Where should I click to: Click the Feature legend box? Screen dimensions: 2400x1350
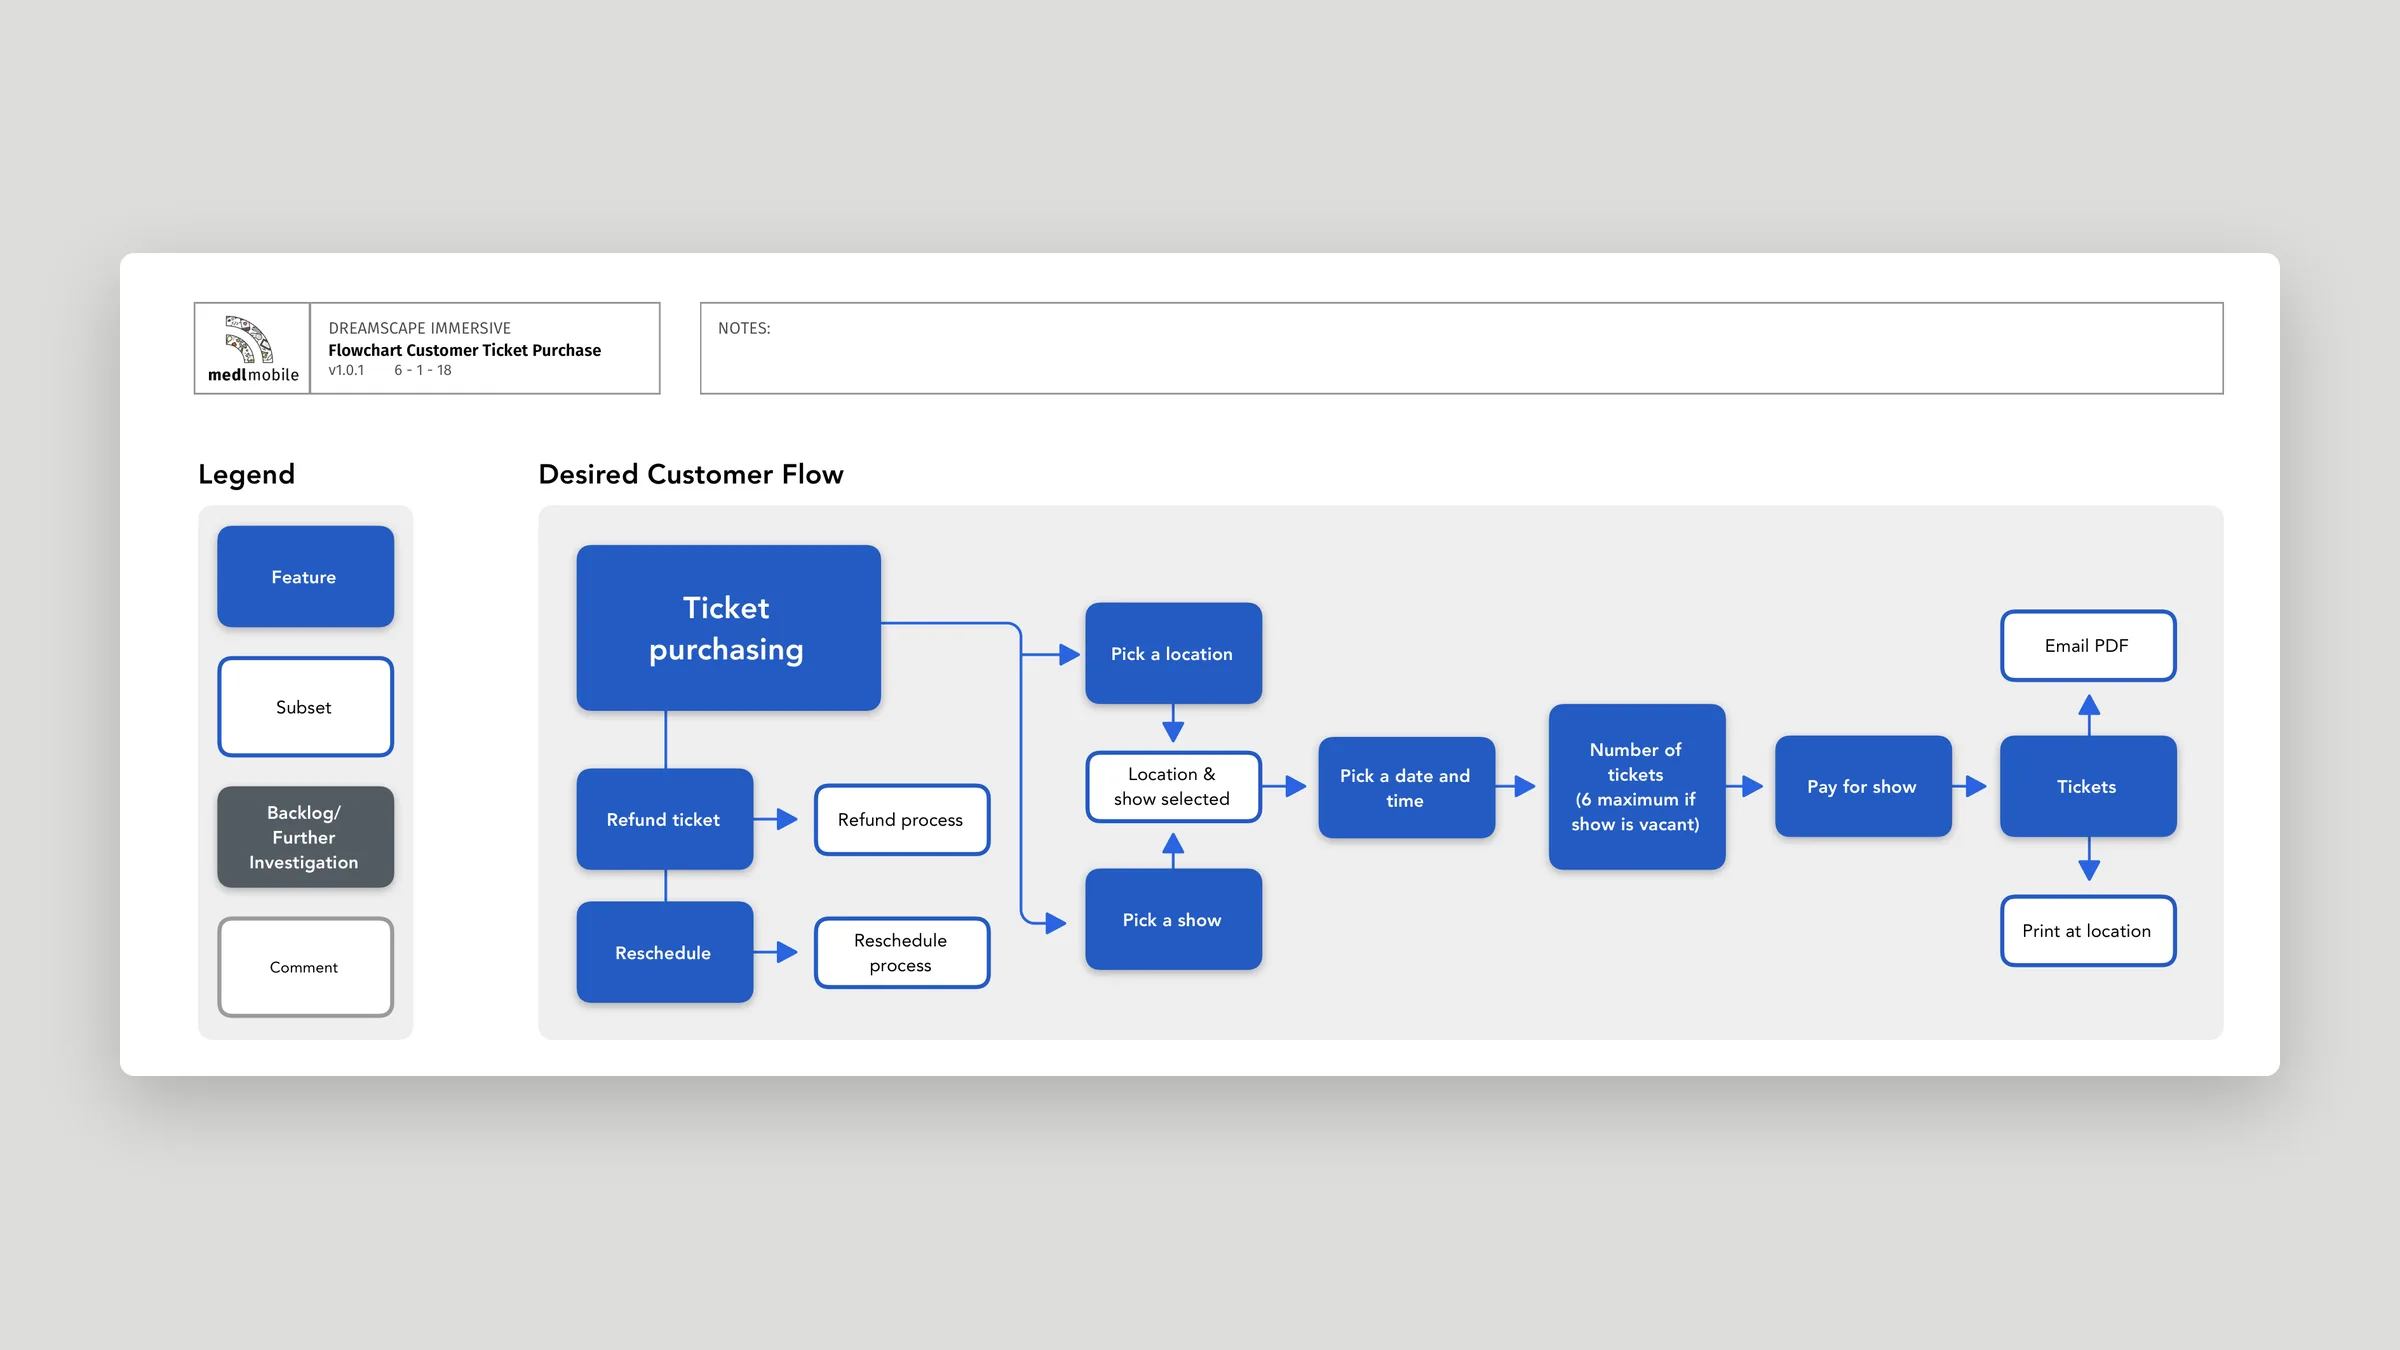coord(305,577)
